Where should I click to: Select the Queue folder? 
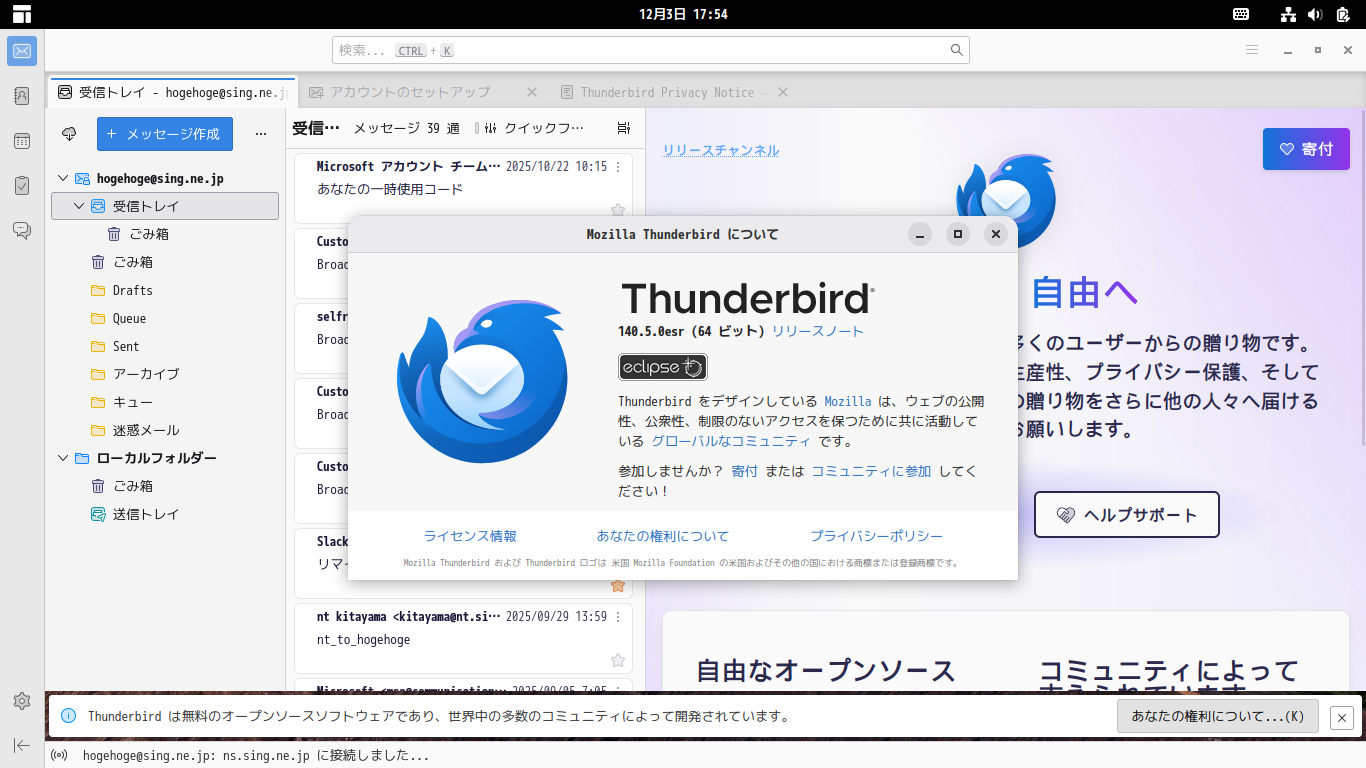[166, 318]
